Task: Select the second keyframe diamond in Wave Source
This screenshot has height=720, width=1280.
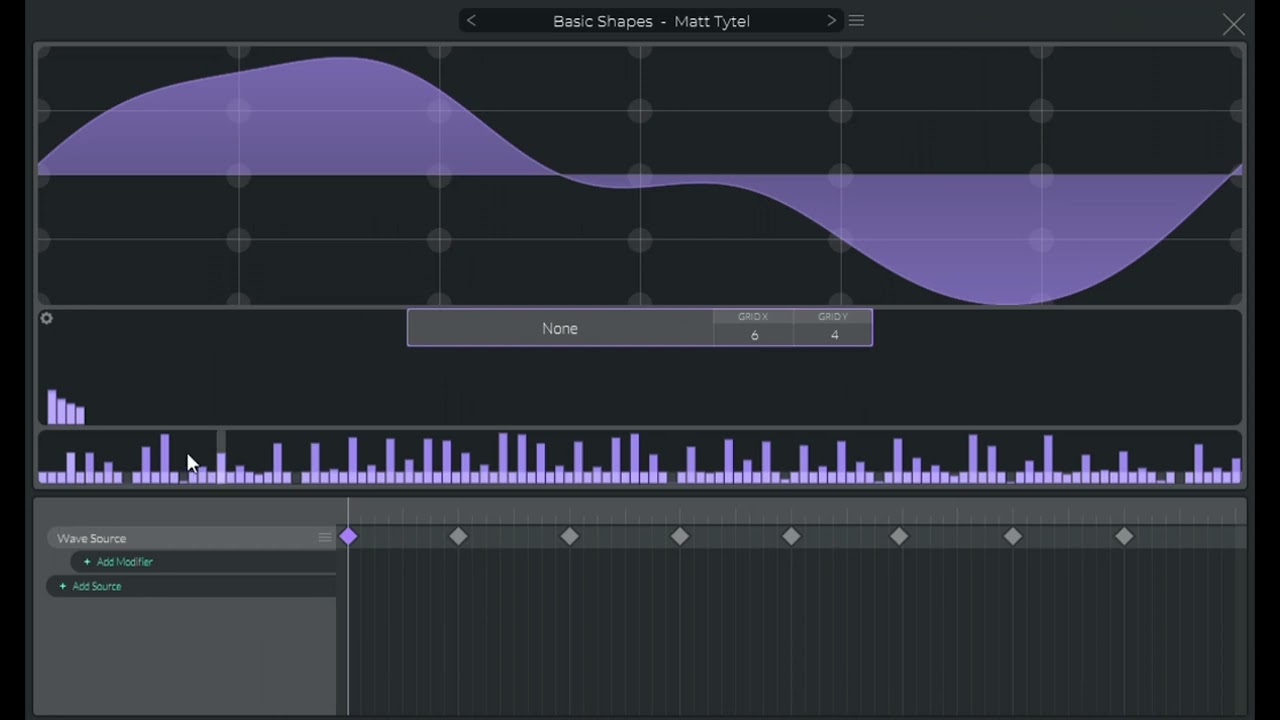Action: pyautogui.click(x=458, y=537)
